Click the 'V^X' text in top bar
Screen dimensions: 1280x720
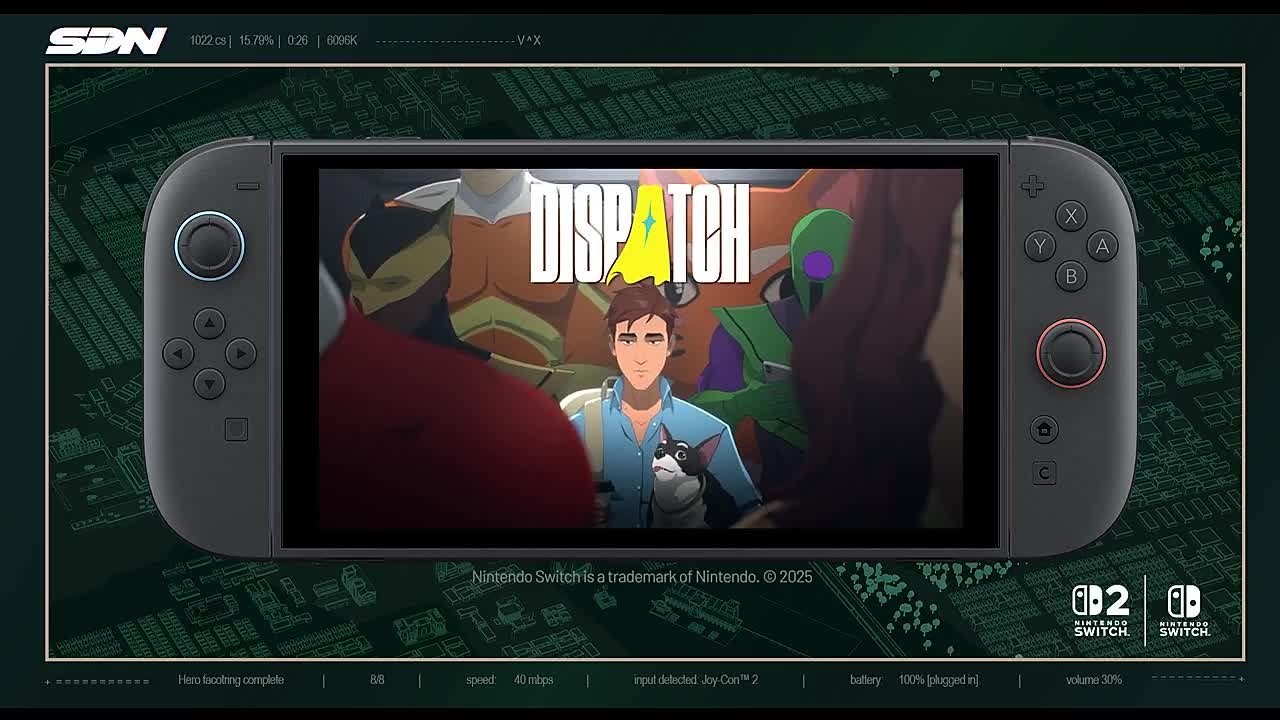[529, 41]
